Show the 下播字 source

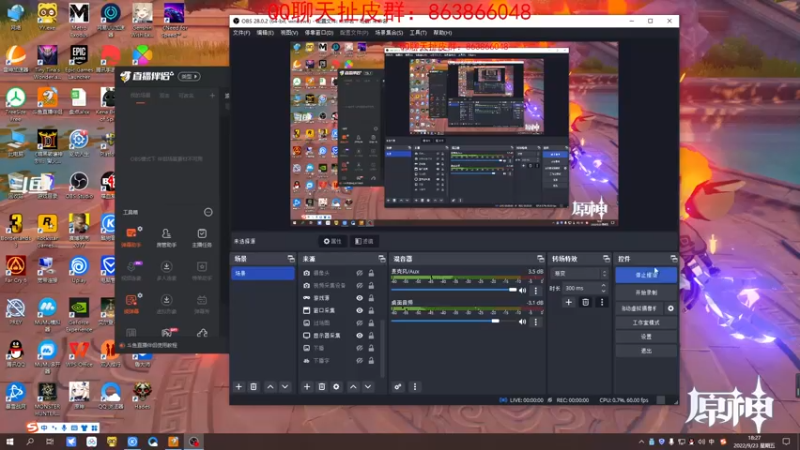[x=359, y=360]
